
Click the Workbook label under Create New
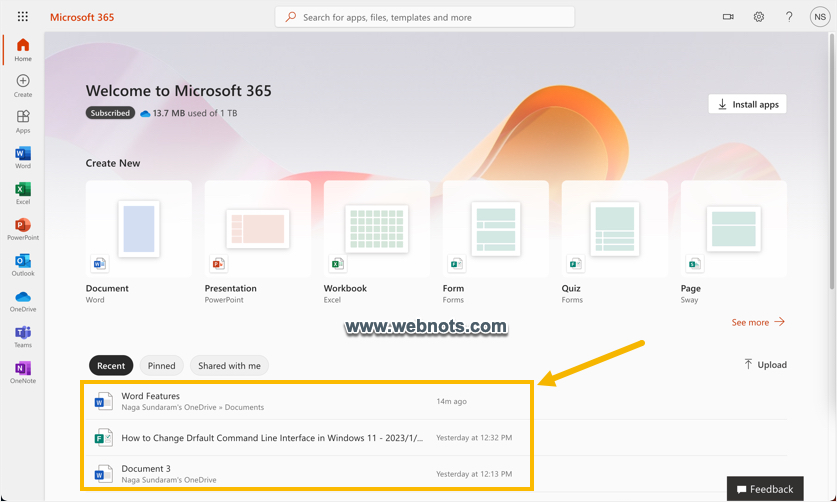point(345,288)
